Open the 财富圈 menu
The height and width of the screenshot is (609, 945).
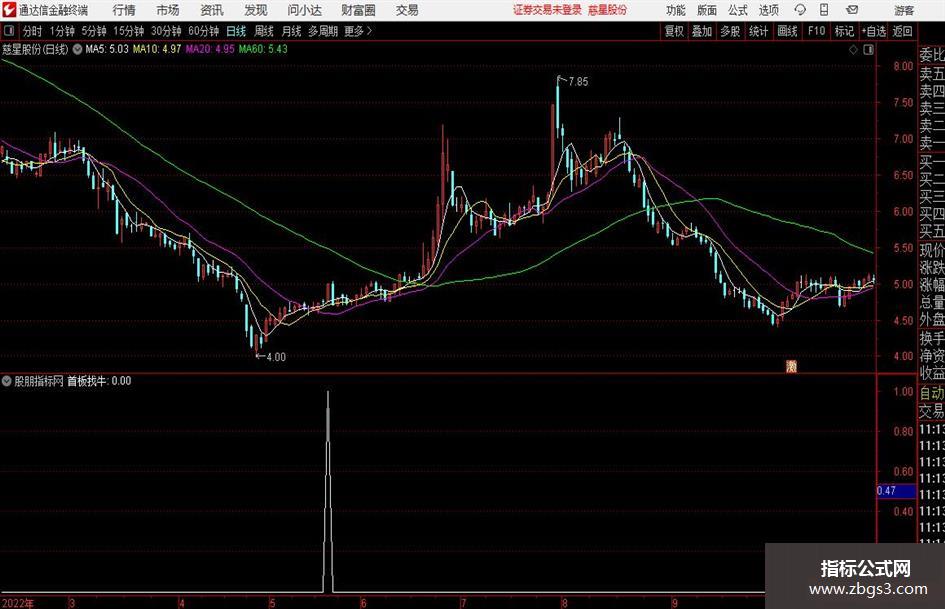(x=358, y=10)
